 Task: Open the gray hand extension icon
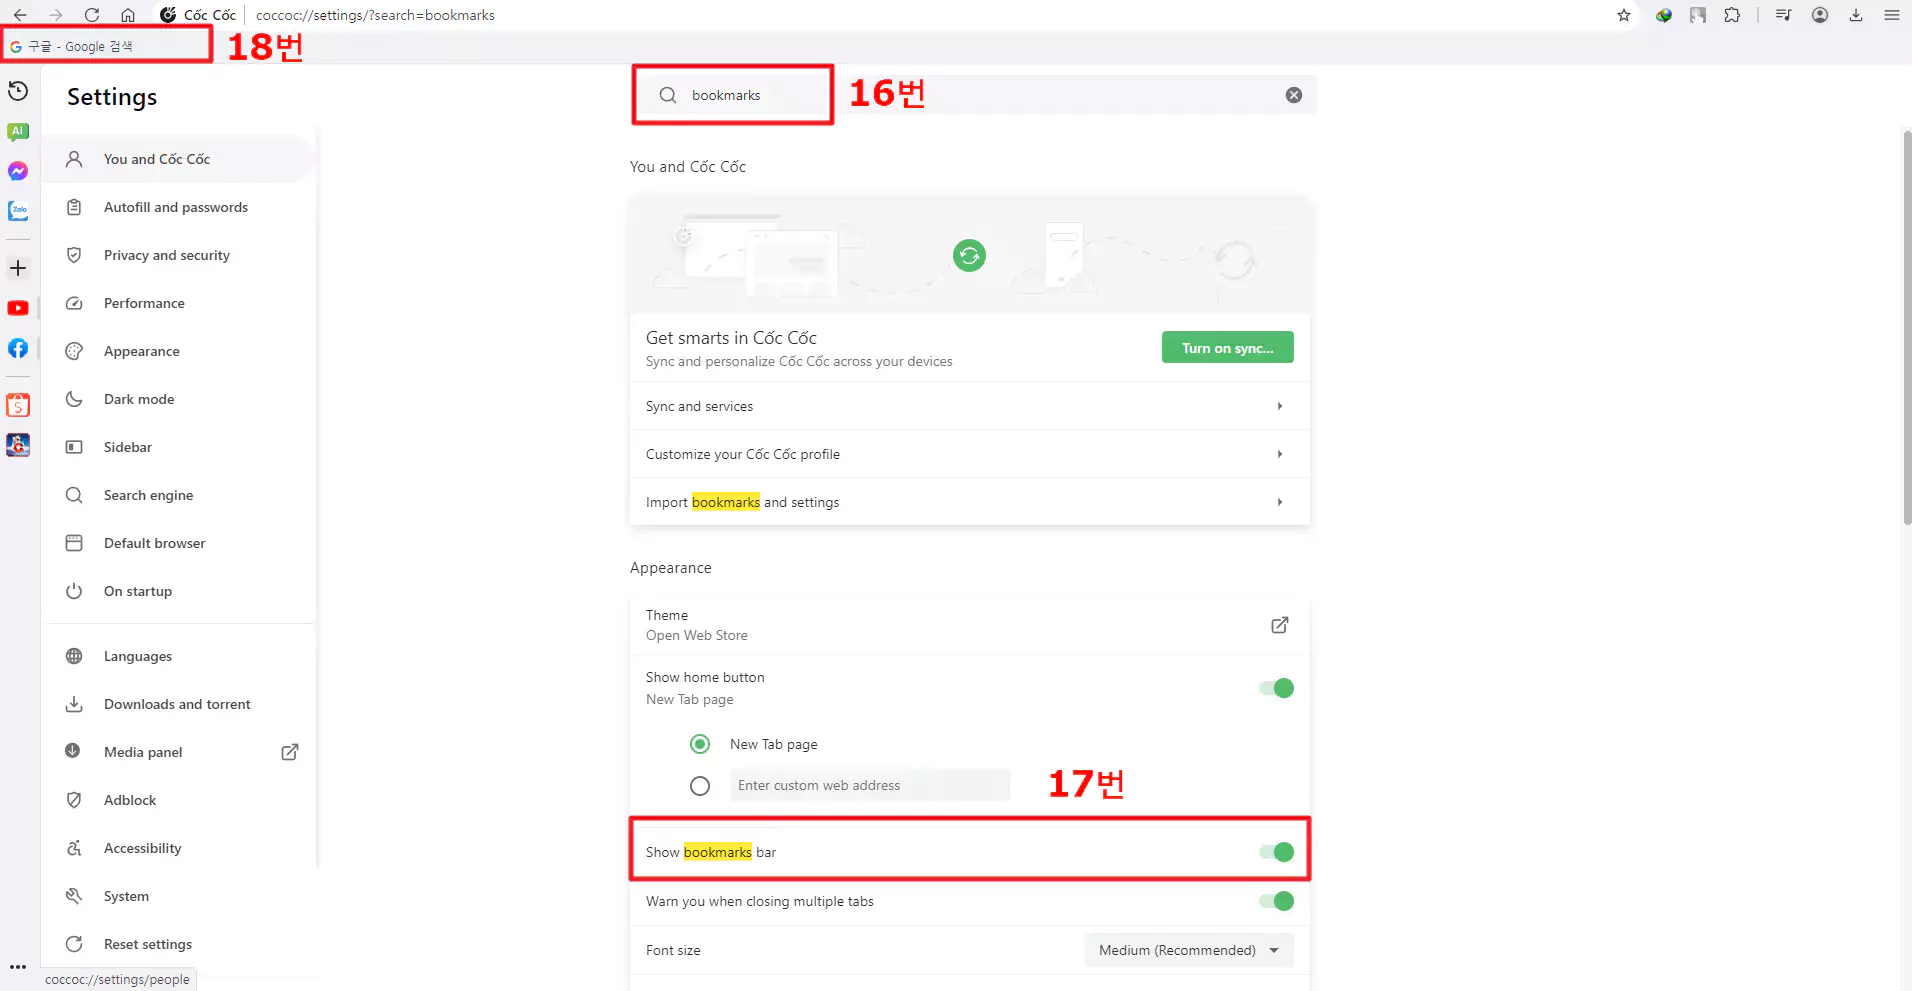pyautogui.click(x=1698, y=15)
